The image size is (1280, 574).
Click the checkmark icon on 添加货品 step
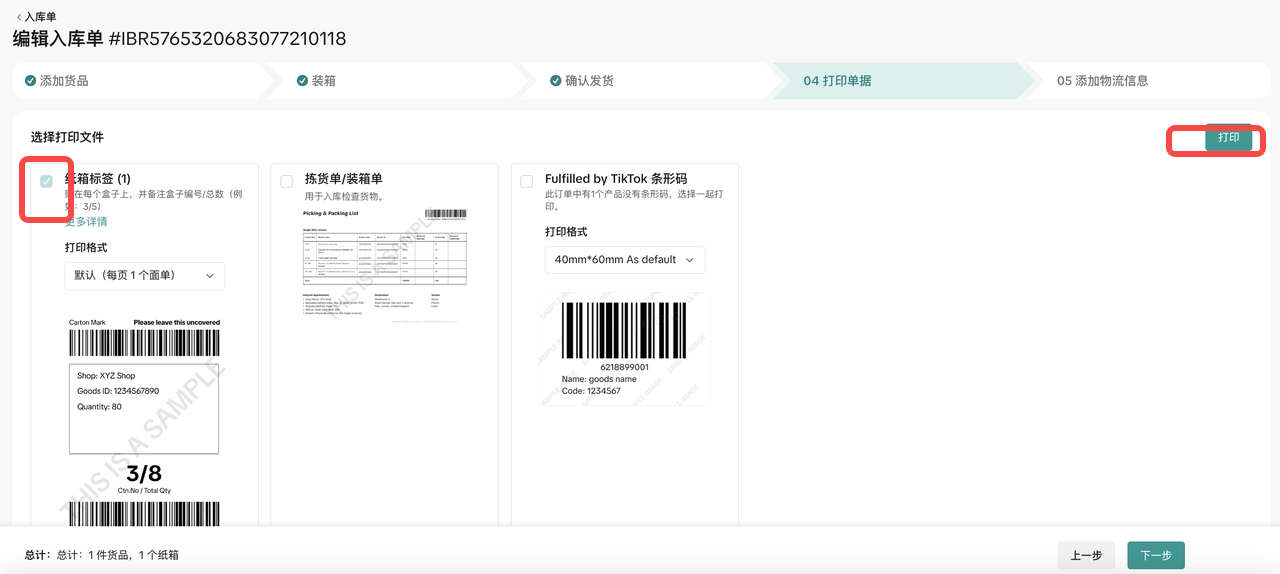[31, 81]
